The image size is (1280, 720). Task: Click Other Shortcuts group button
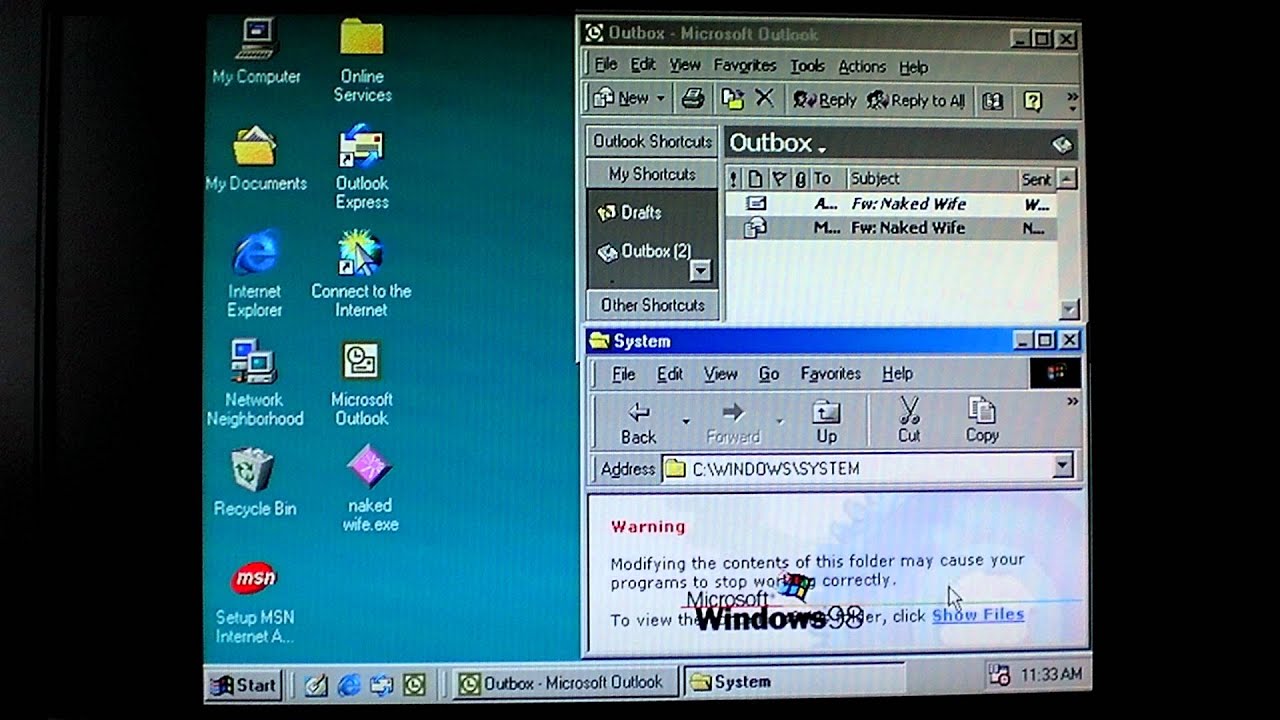click(651, 305)
